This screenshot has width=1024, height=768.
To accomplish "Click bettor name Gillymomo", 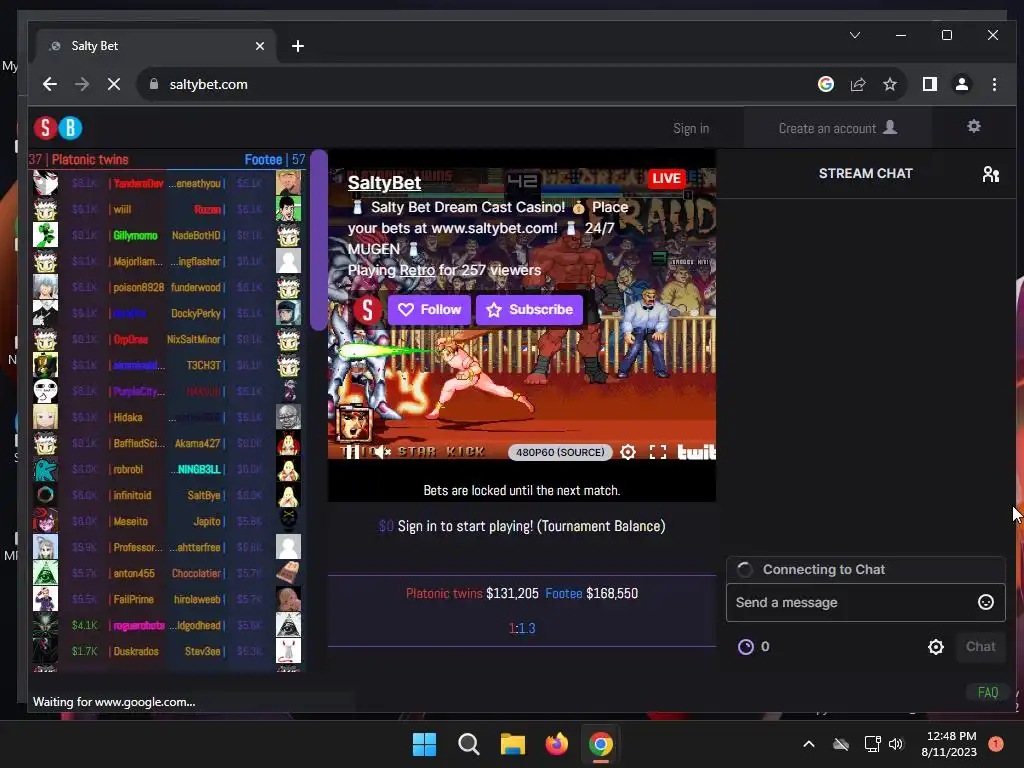I will point(135,235).
